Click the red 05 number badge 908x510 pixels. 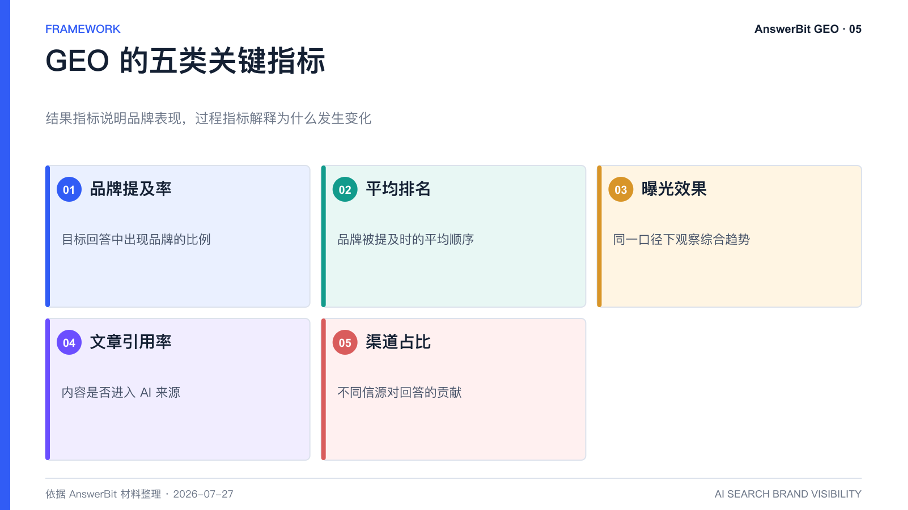[x=345, y=342]
